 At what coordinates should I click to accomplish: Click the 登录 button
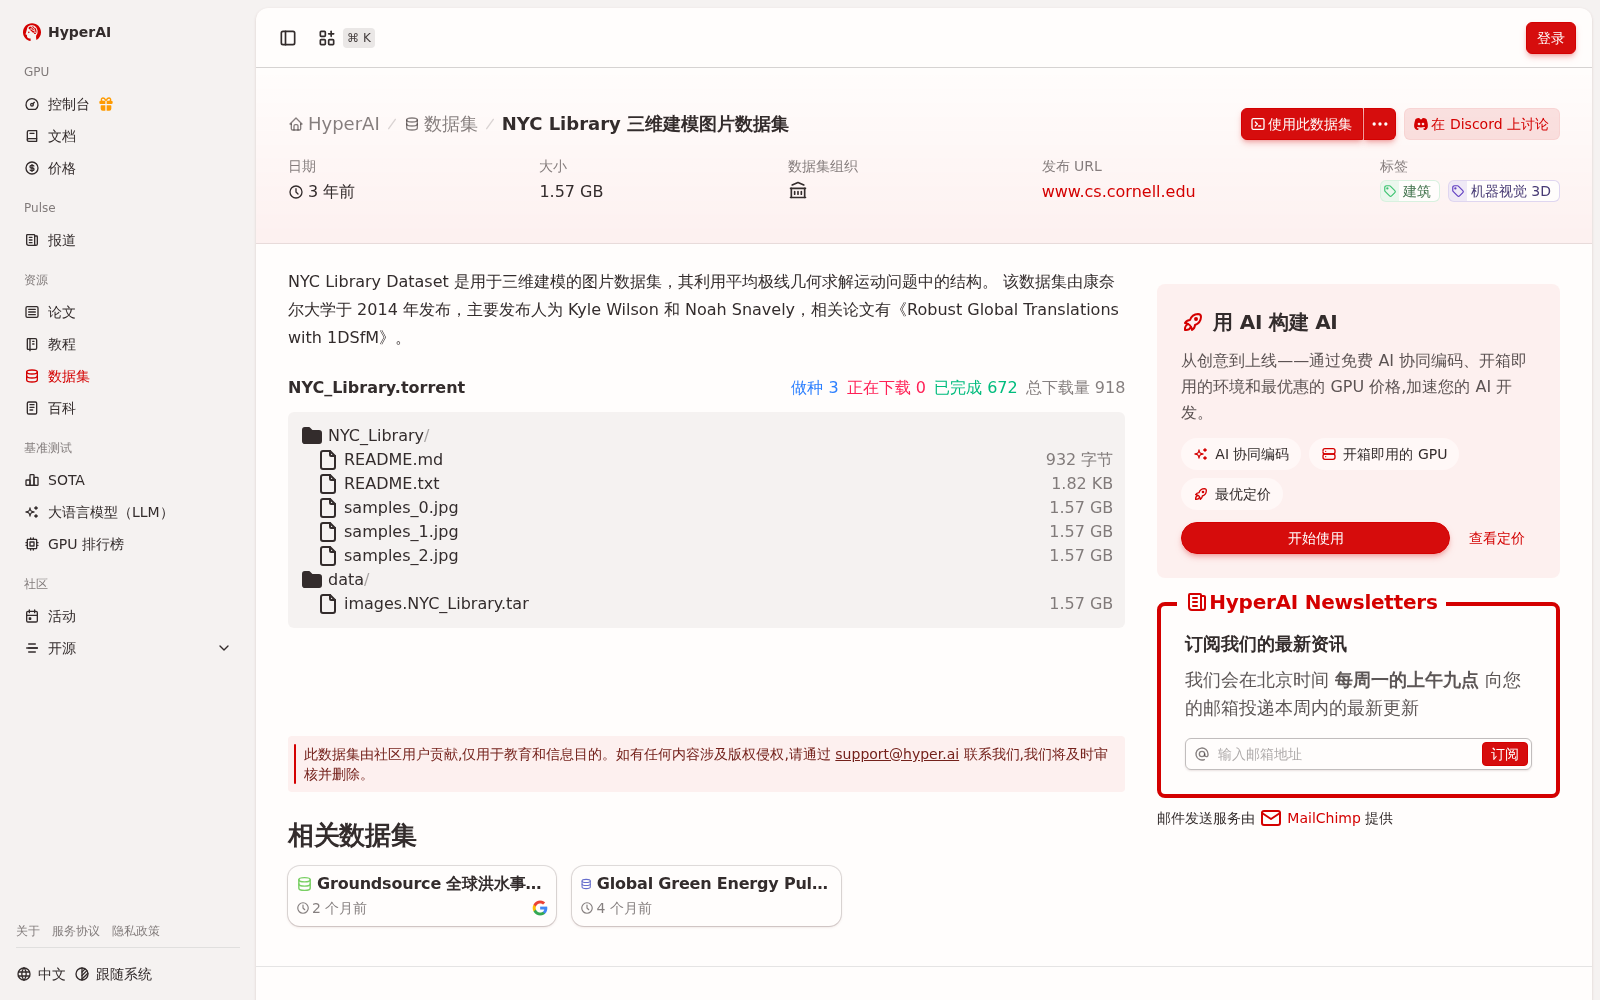[x=1550, y=38]
